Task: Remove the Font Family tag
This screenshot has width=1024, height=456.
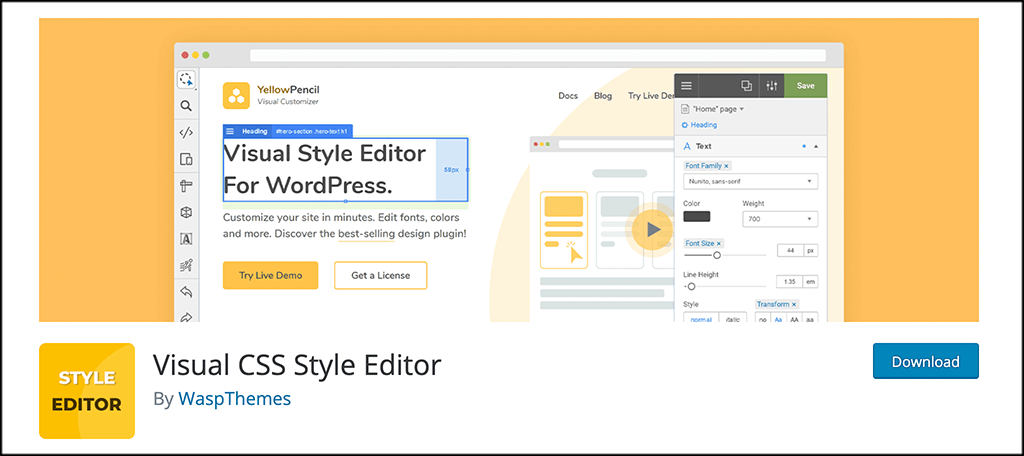Action: click(x=726, y=166)
